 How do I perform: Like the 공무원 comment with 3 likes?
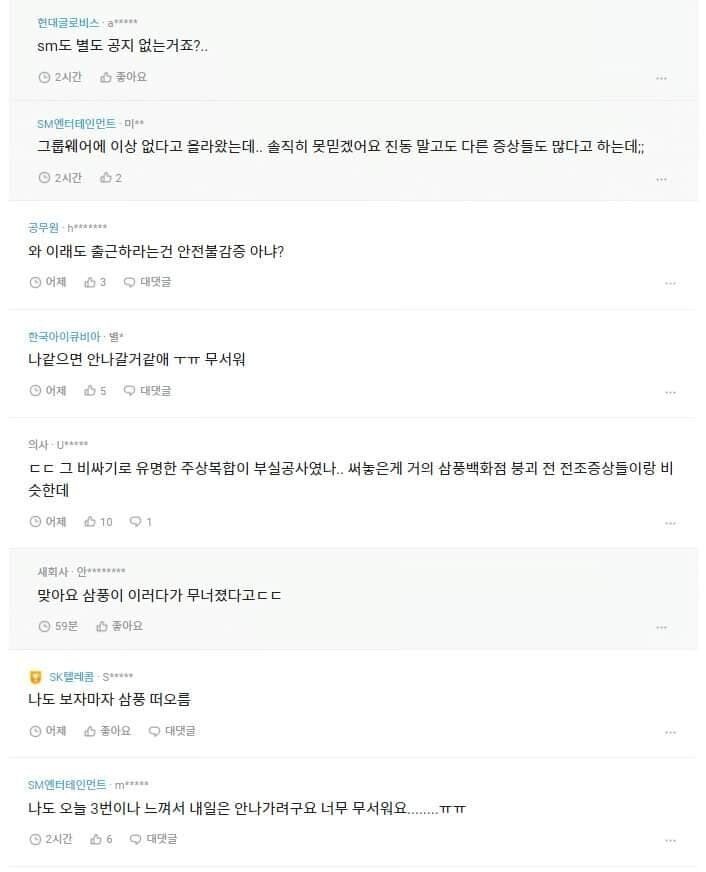[x=96, y=282]
